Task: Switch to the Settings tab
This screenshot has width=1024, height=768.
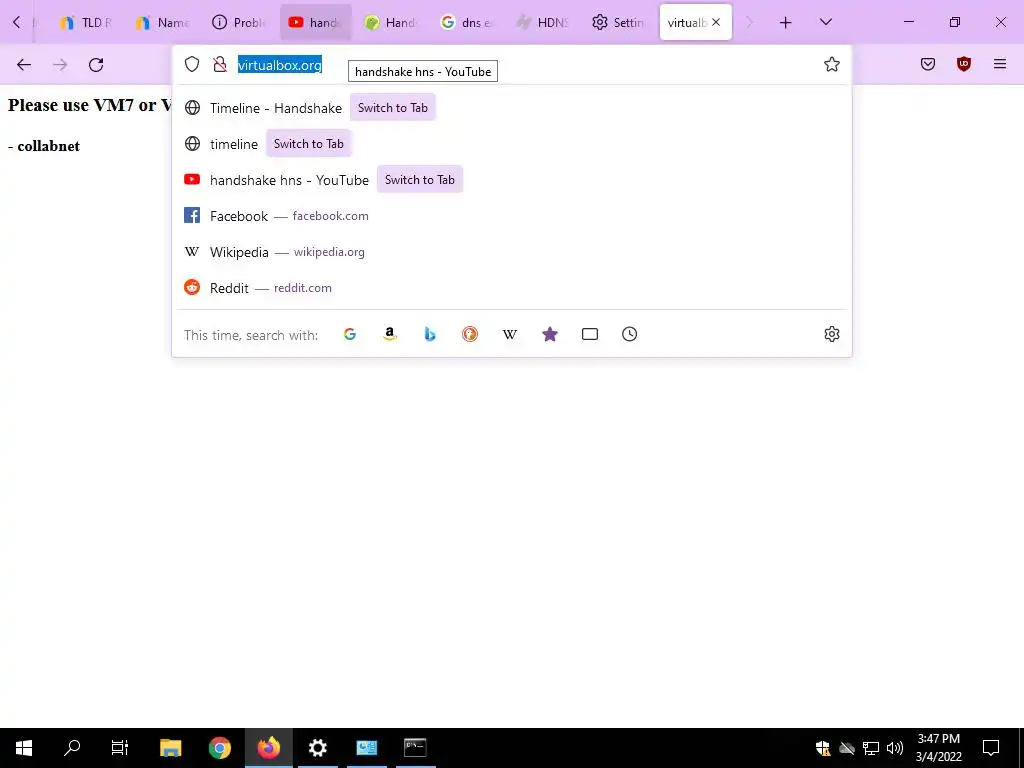Action: [620, 22]
